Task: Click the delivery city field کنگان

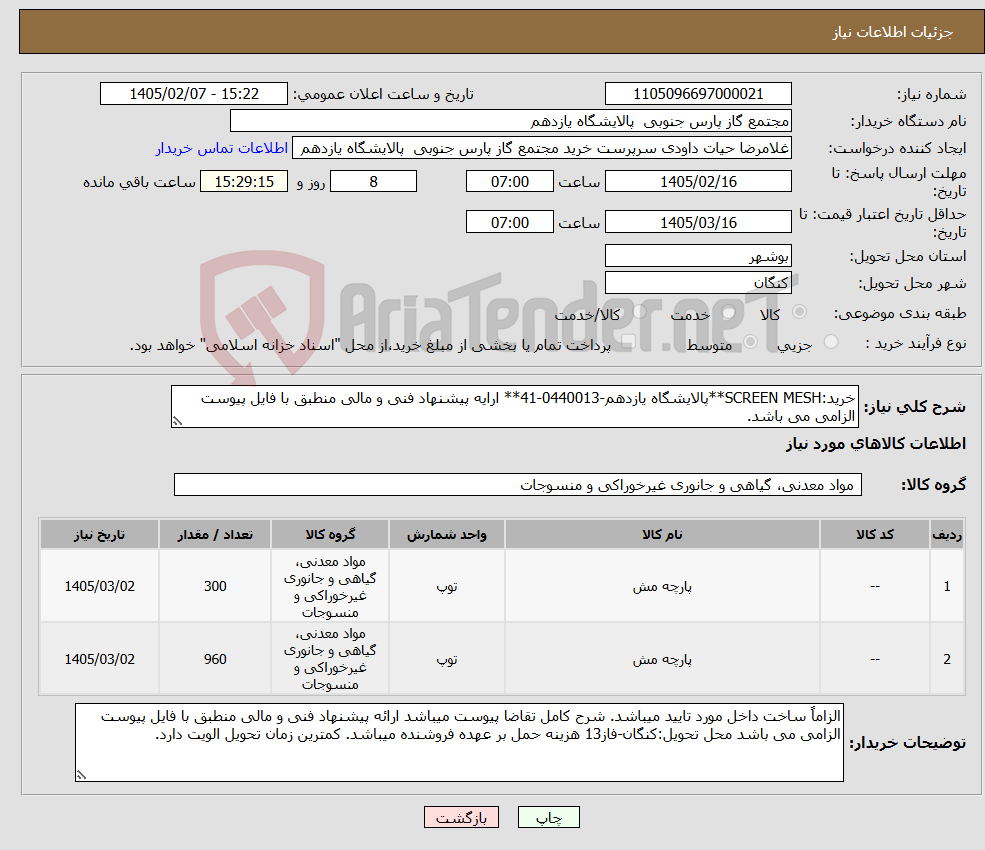Action: pos(698,283)
